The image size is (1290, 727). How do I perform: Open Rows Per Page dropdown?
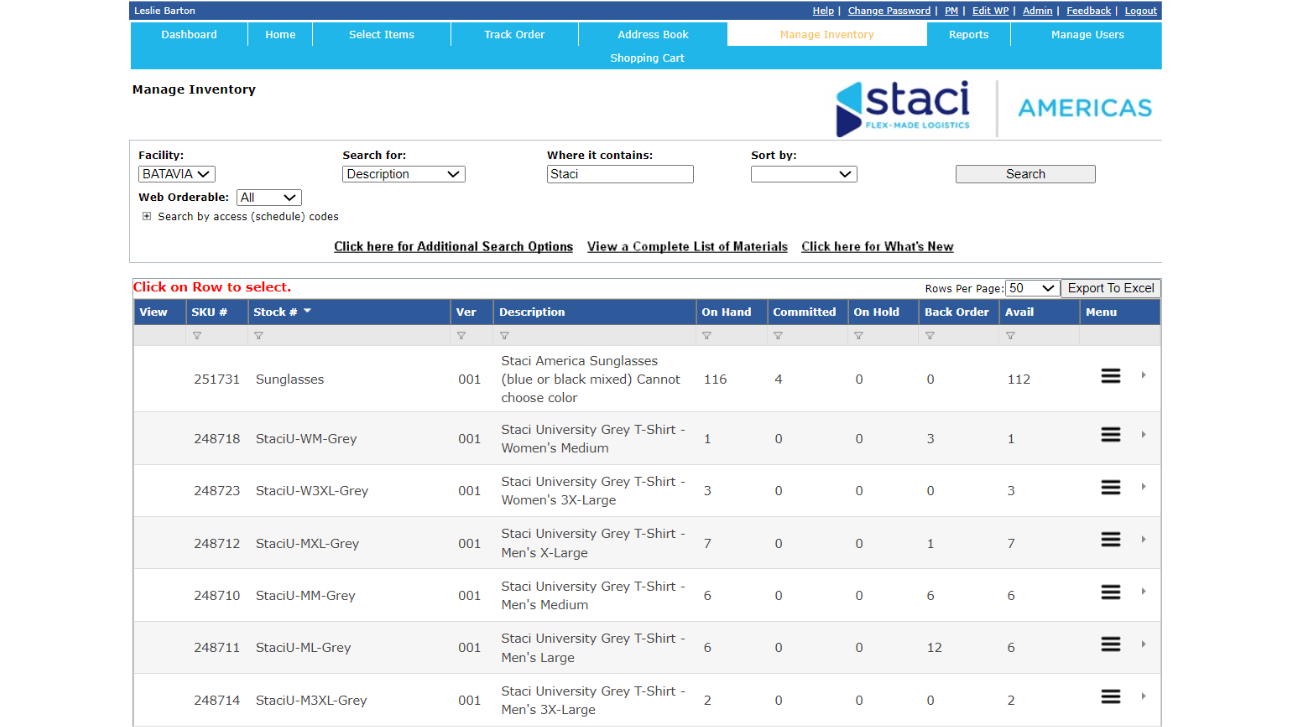tap(1032, 288)
